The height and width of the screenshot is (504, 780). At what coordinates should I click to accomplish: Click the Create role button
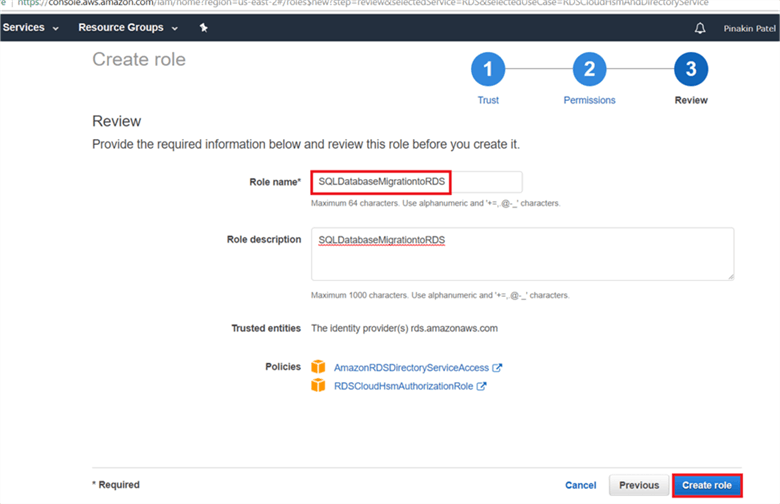coord(707,485)
